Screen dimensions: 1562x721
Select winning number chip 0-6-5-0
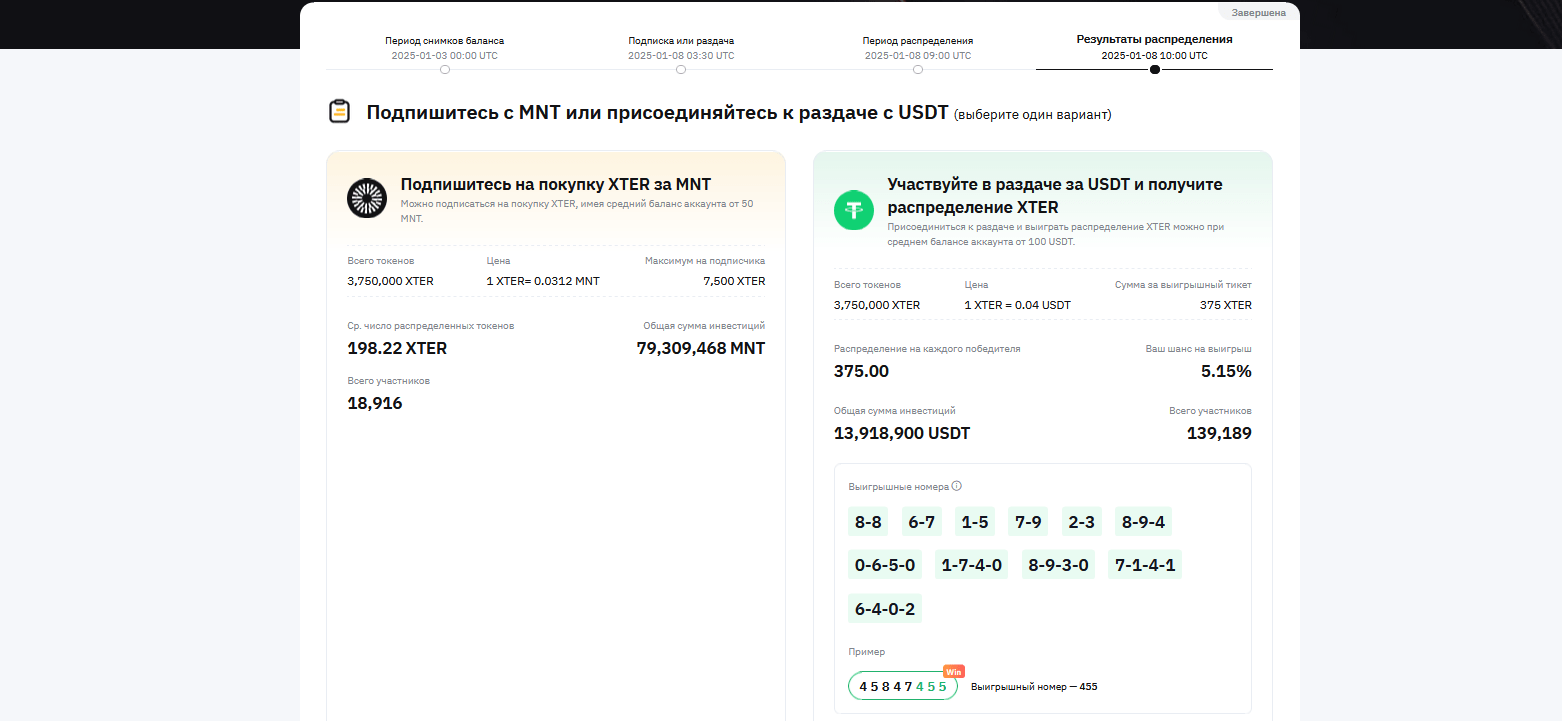pos(885,565)
